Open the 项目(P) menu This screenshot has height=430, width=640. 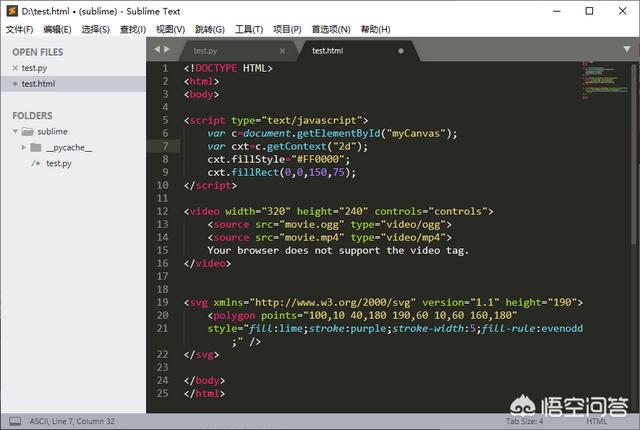point(287,29)
